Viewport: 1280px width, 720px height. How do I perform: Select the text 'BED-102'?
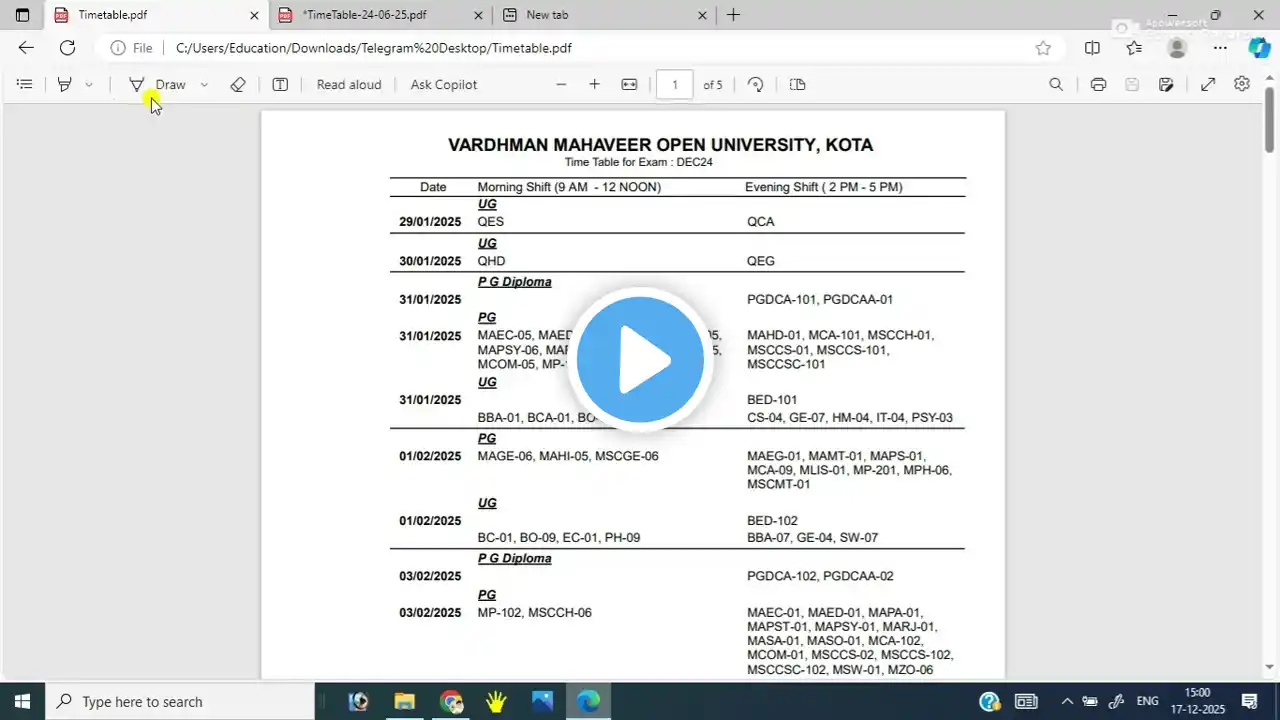click(772, 521)
